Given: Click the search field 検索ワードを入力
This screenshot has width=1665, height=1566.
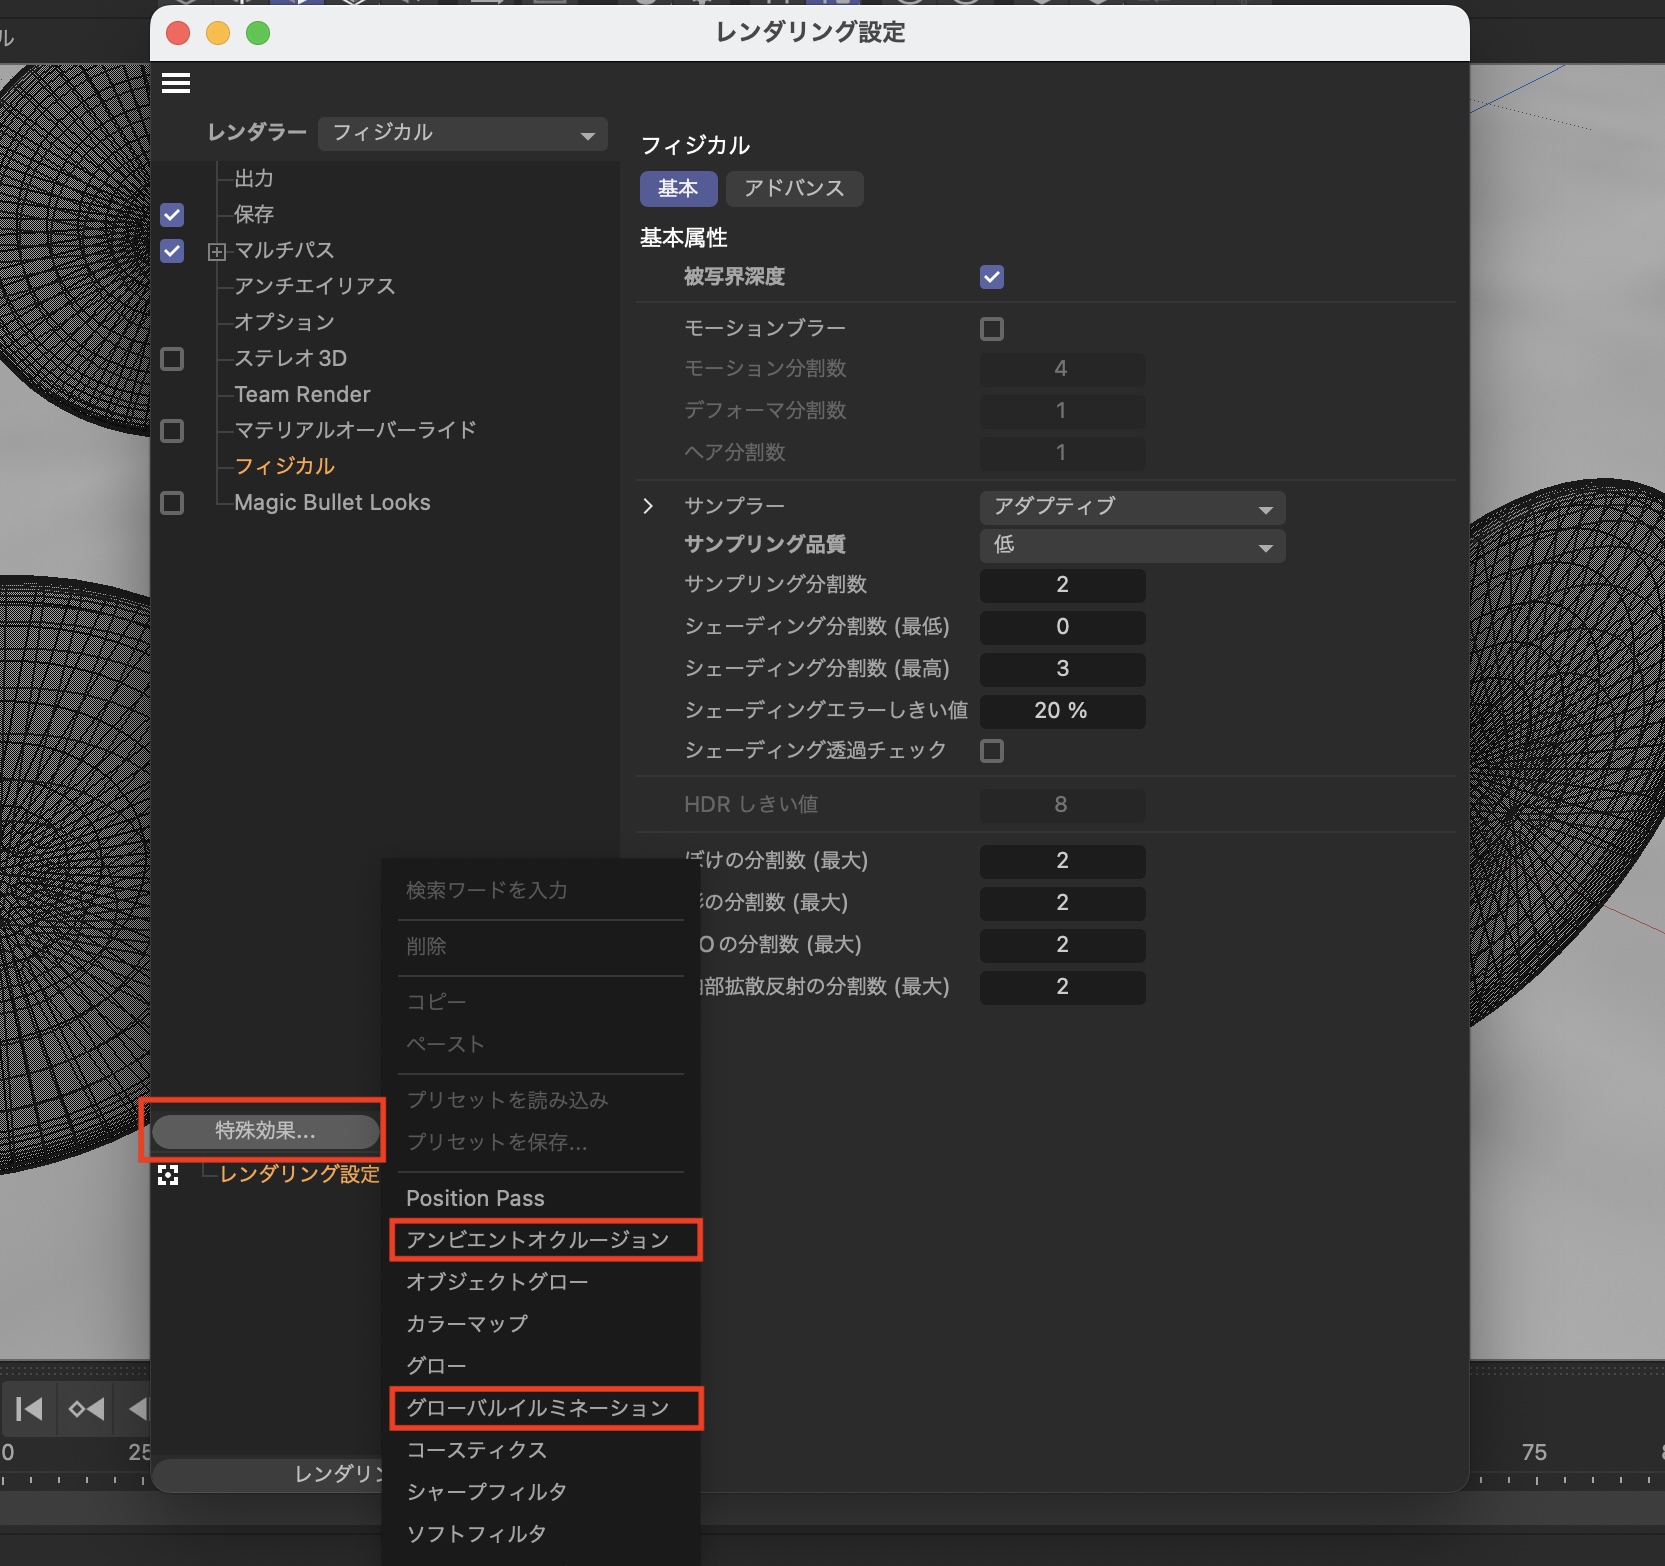Looking at the screenshot, I should coord(540,890).
